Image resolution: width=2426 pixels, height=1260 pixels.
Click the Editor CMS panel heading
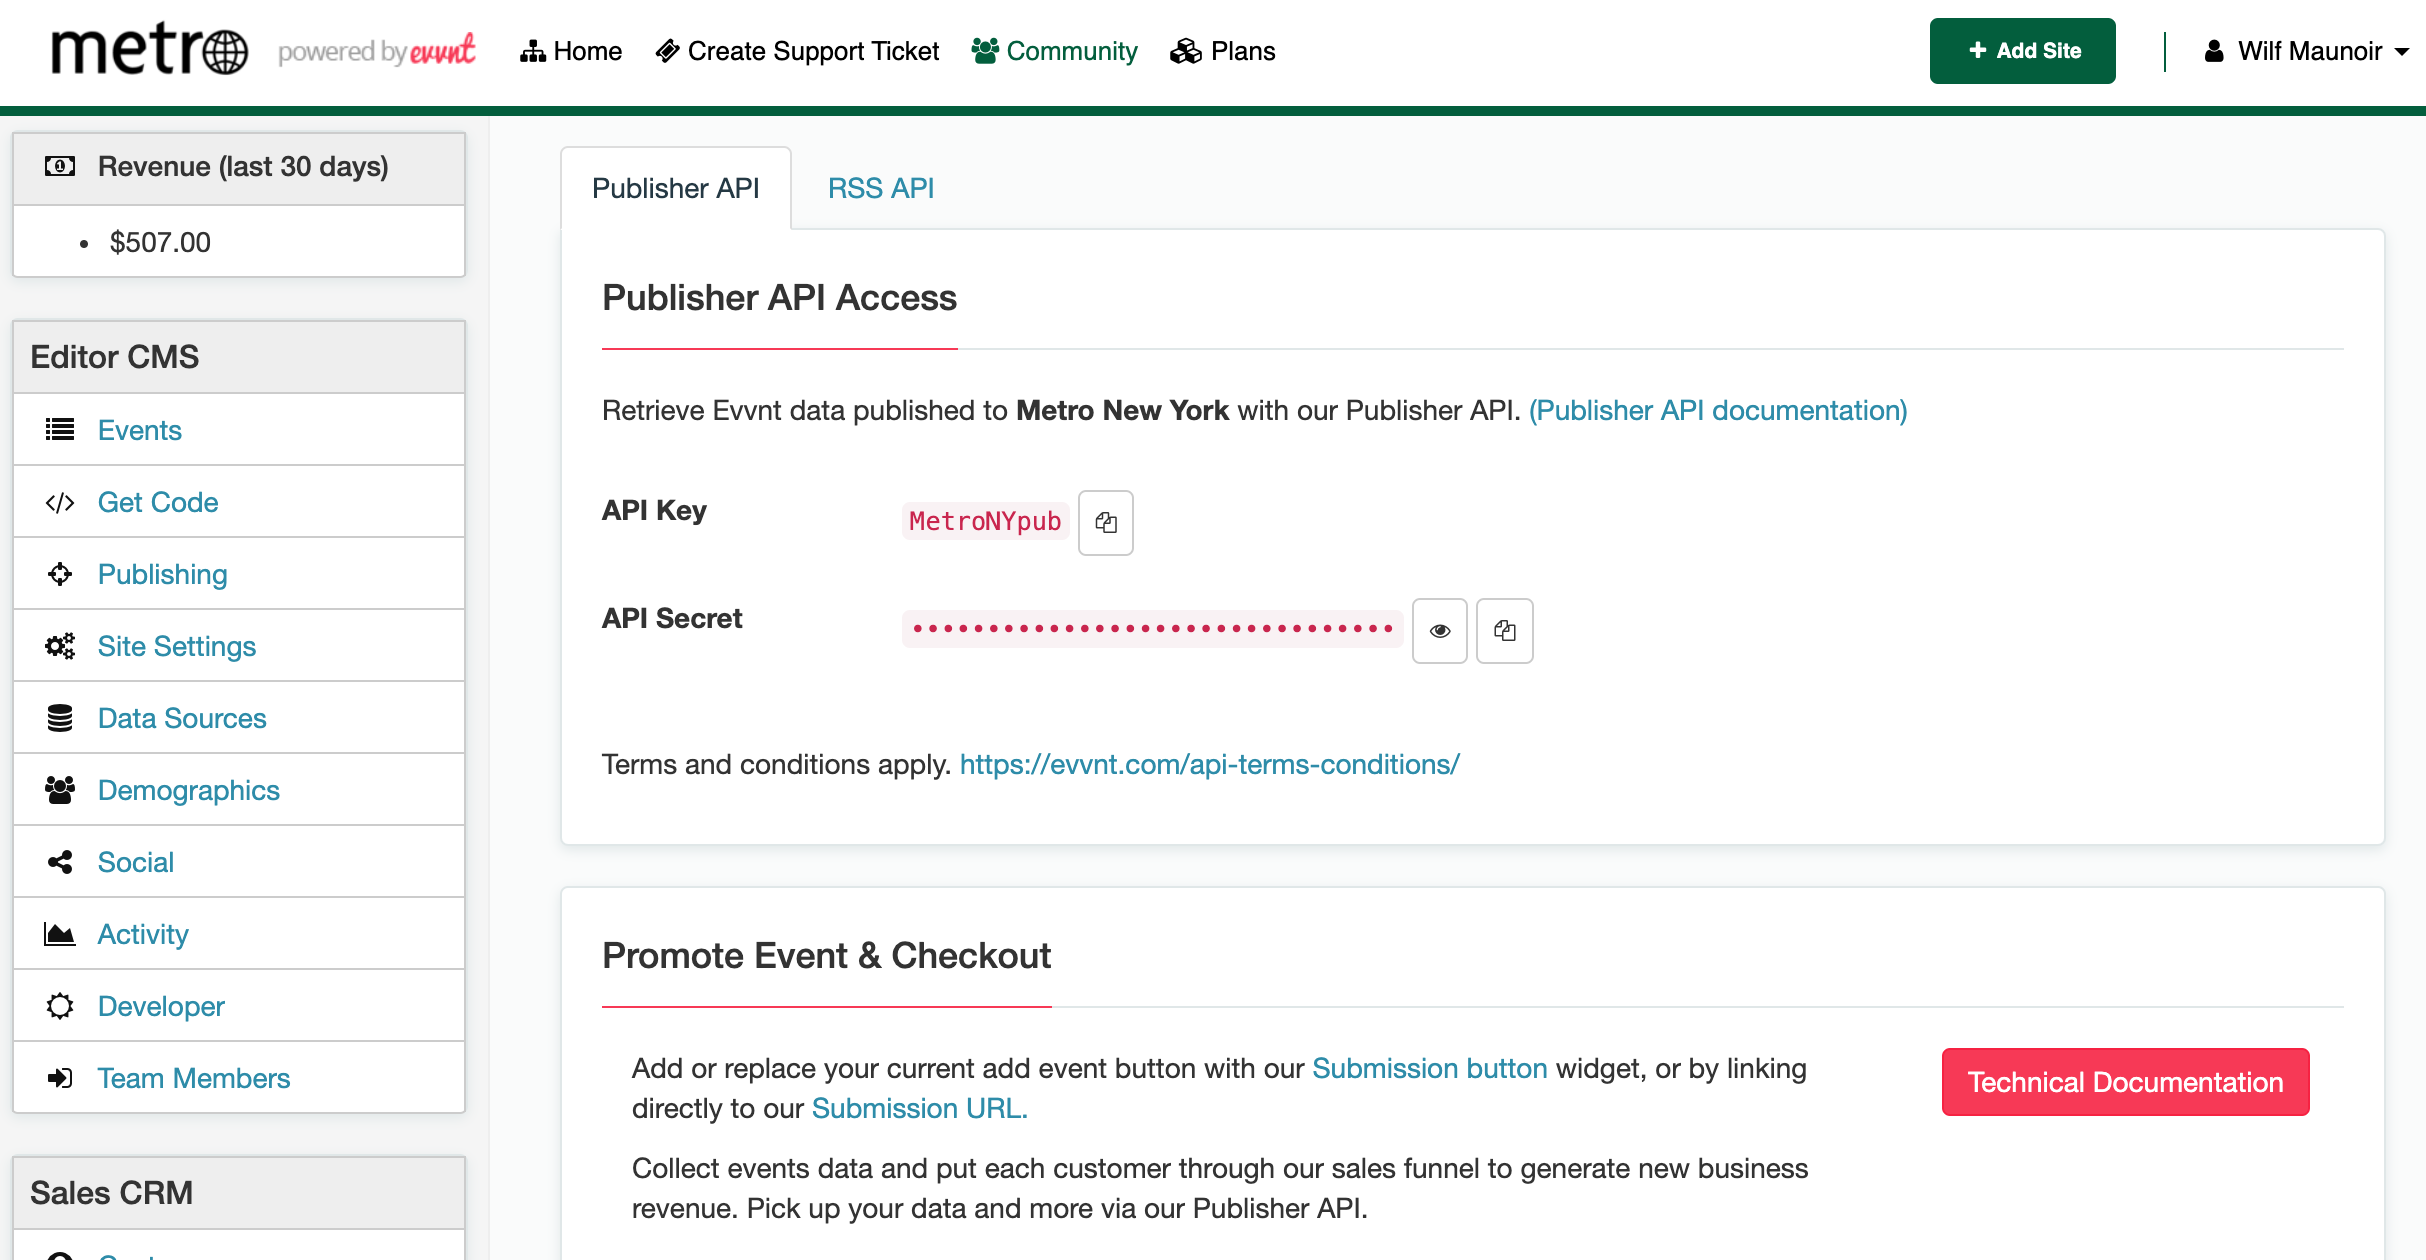coord(239,357)
